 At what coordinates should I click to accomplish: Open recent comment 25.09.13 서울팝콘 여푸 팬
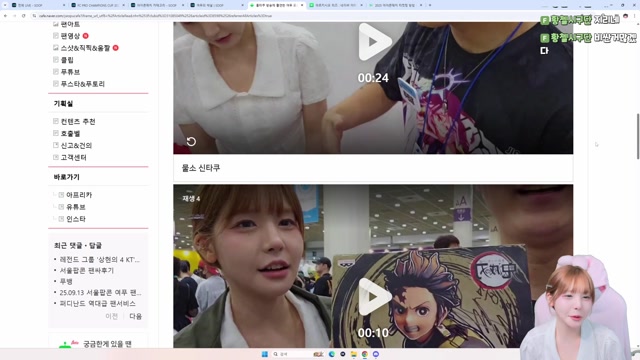pyautogui.click(x=100, y=293)
